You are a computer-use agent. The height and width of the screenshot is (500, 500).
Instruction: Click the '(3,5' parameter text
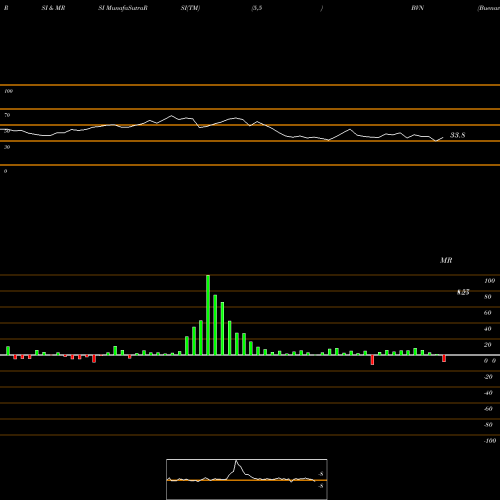point(257,8)
